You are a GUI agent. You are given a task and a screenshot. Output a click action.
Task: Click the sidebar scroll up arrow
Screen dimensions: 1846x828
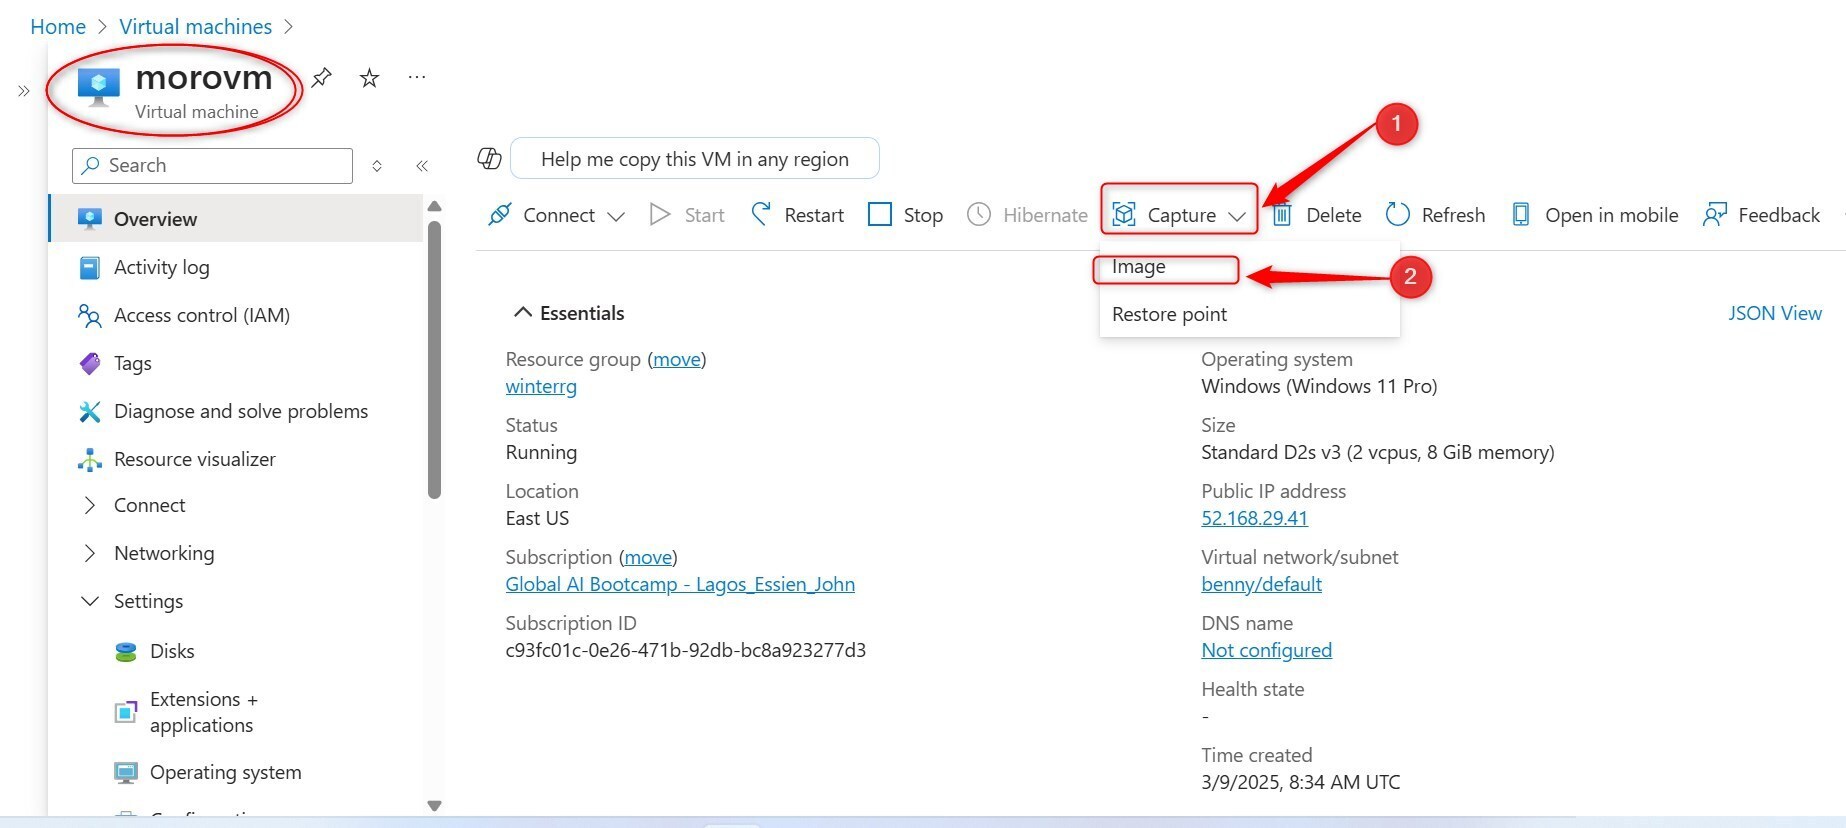coord(434,206)
